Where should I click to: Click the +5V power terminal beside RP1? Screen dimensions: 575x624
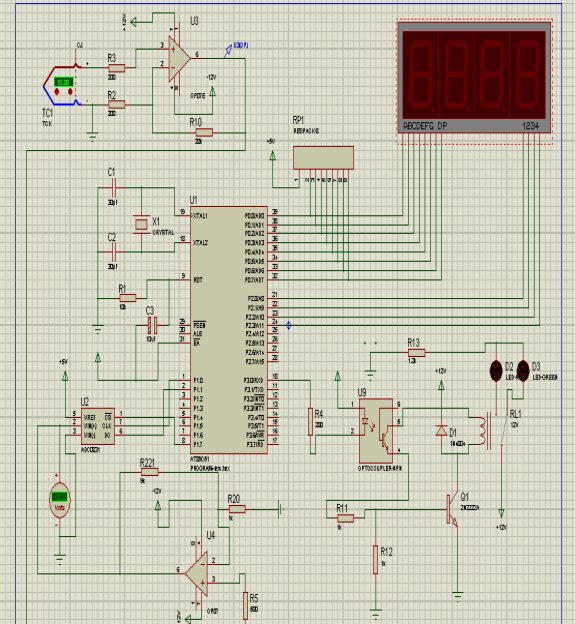273,156
